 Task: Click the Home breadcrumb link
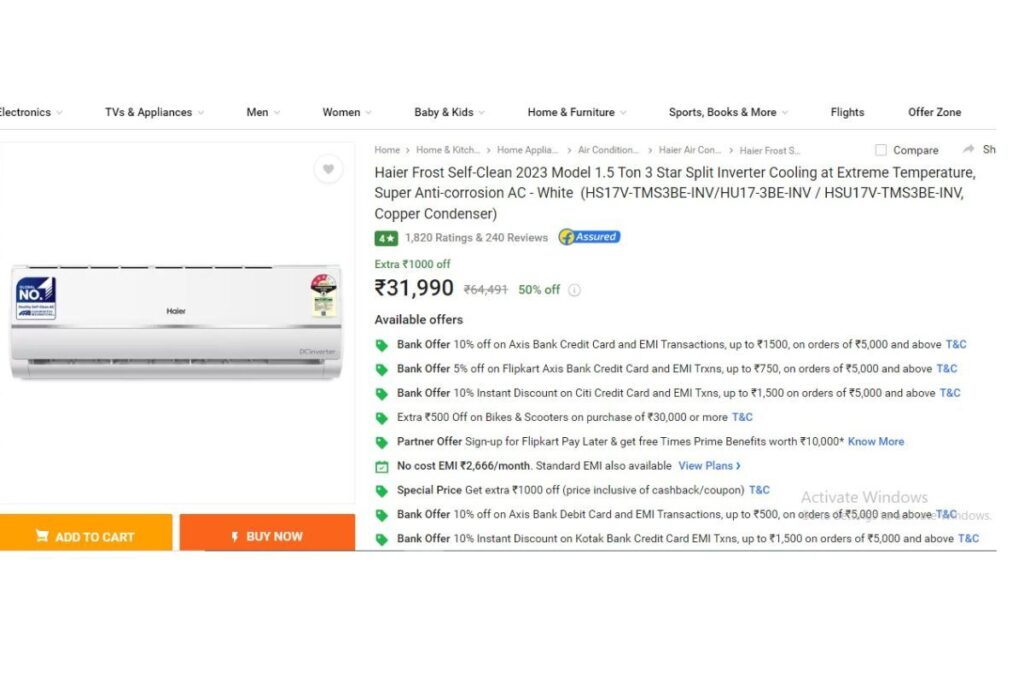(x=387, y=150)
